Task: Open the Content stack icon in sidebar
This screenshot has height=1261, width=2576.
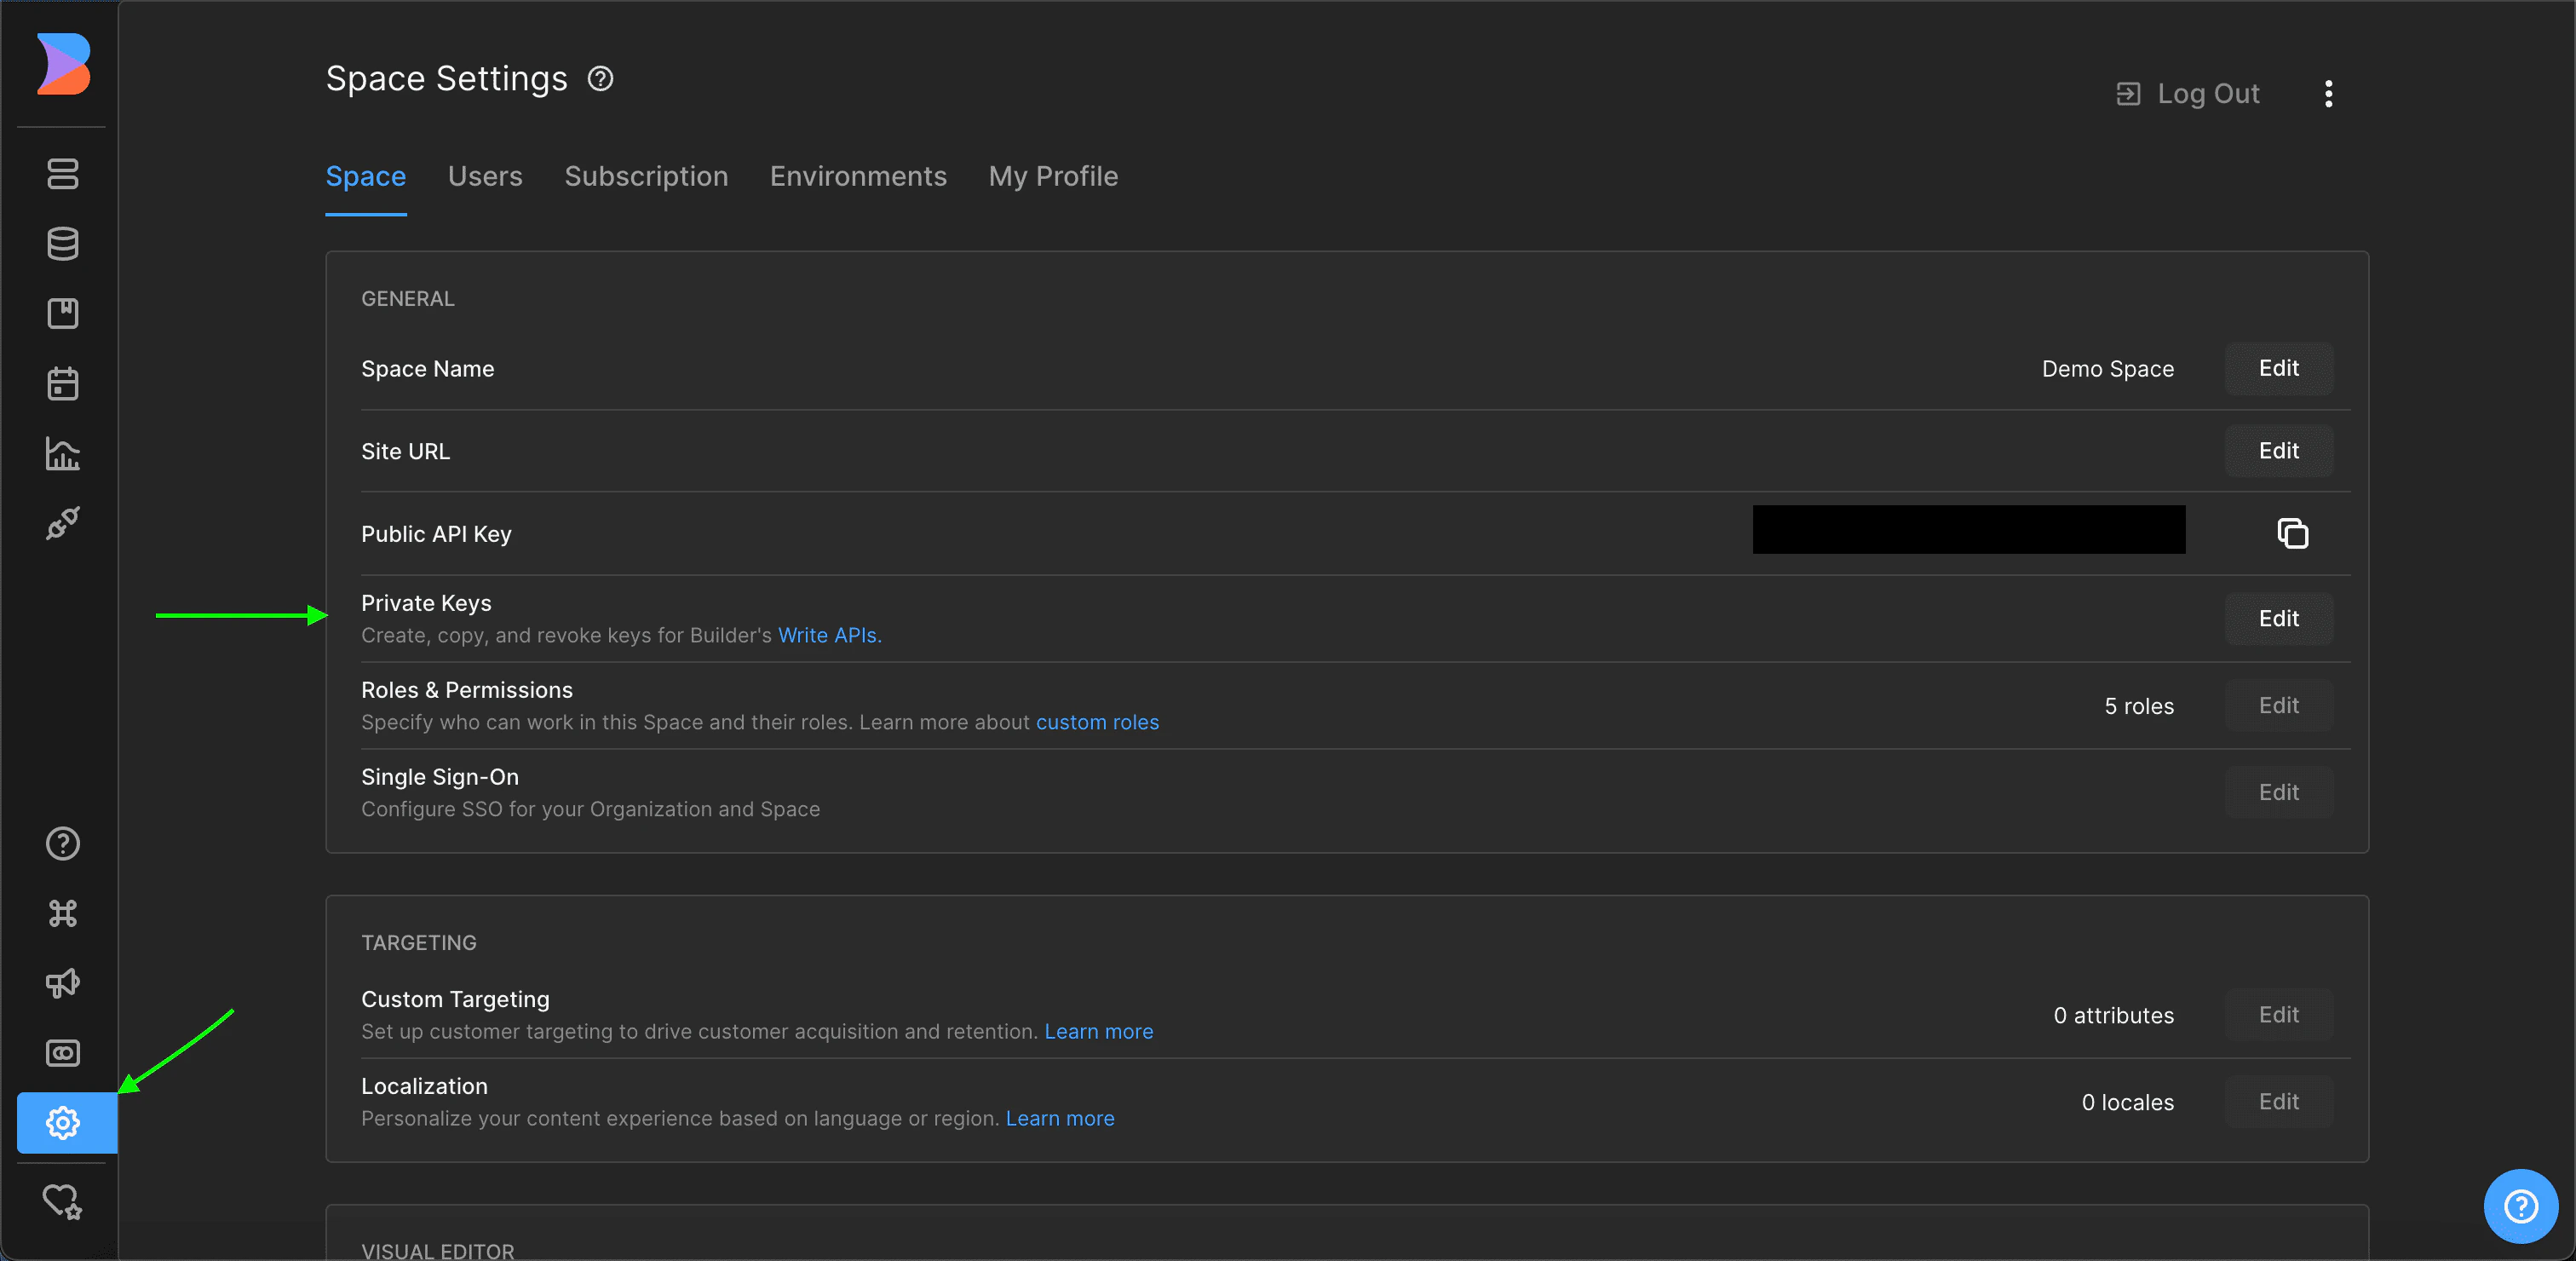Action: [63, 174]
